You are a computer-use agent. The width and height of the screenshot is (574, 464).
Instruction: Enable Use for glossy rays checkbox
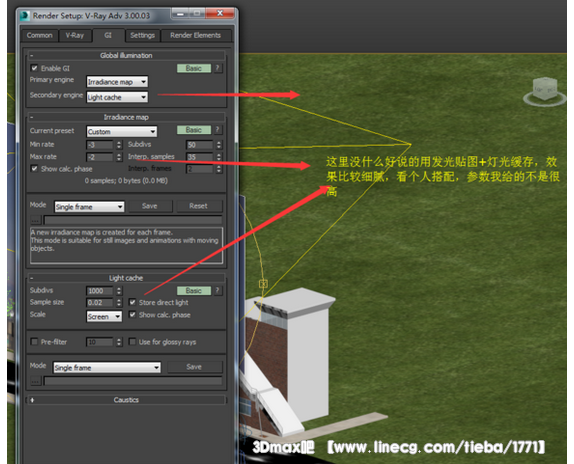point(133,342)
